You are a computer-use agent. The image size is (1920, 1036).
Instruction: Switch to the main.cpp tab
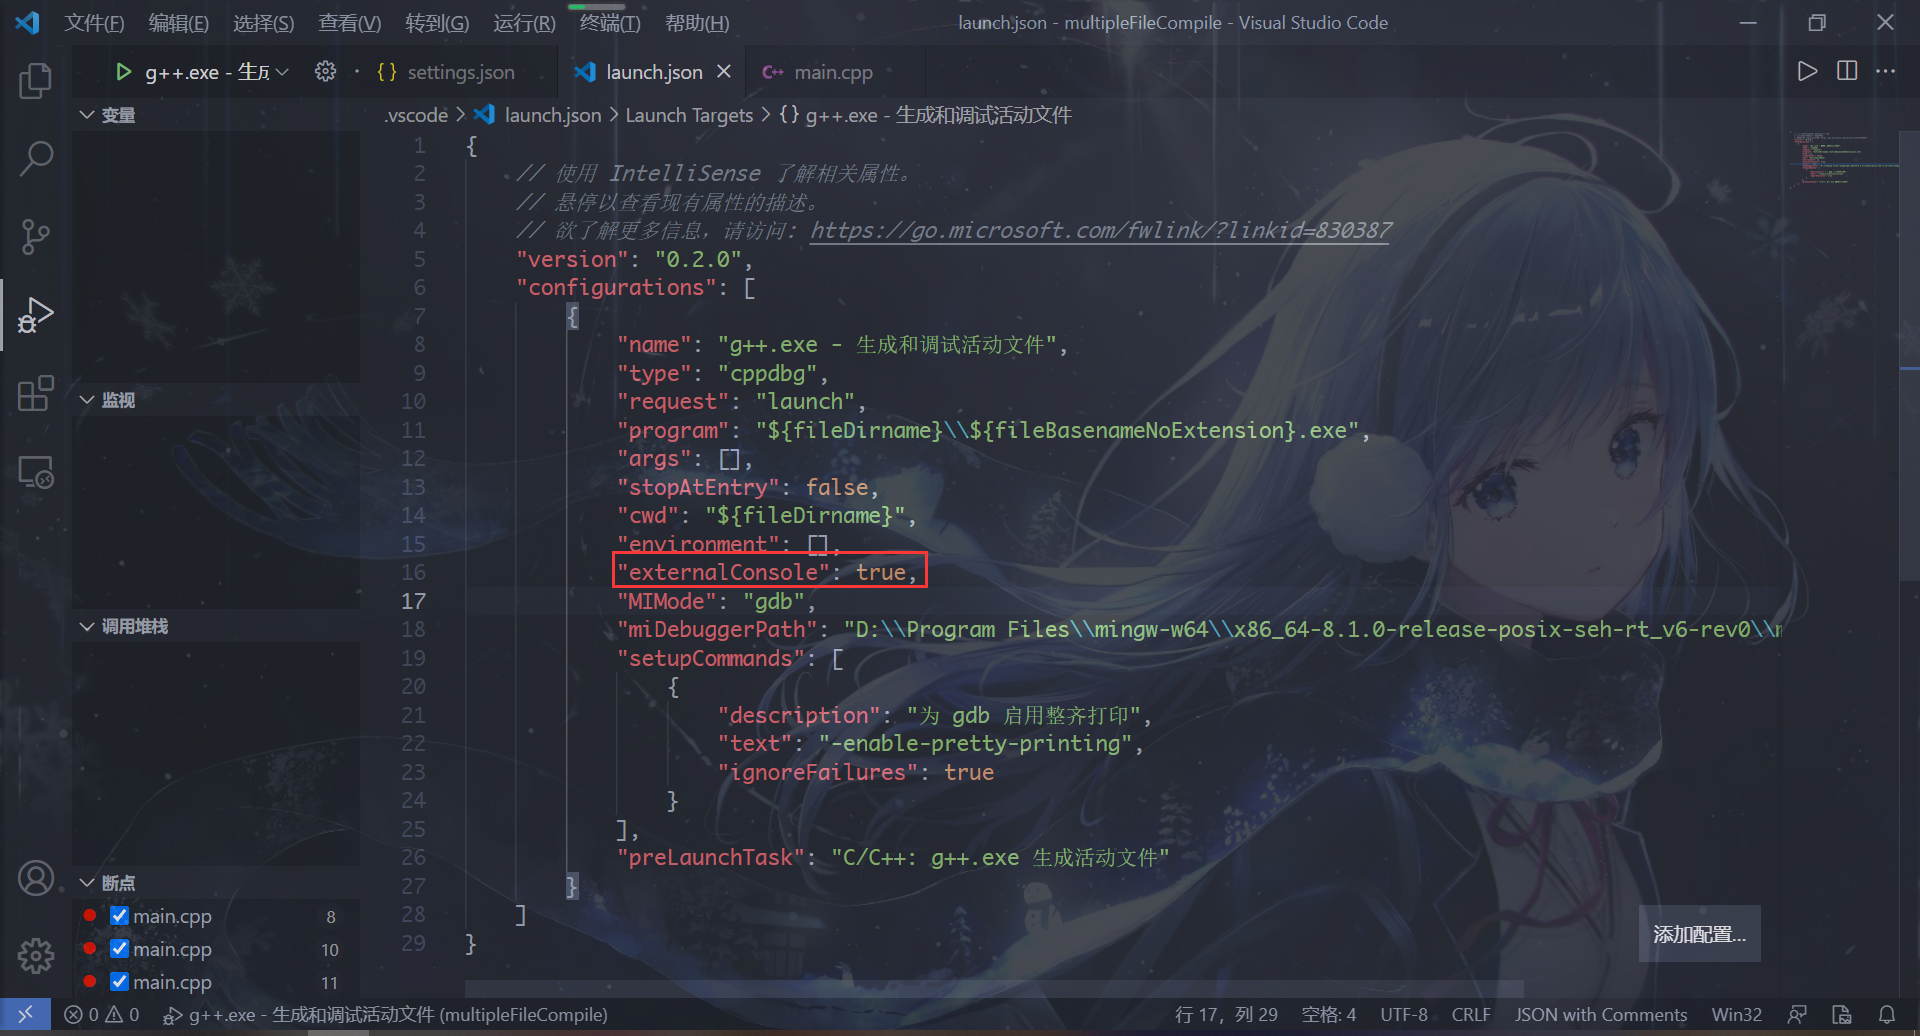coord(833,72)
